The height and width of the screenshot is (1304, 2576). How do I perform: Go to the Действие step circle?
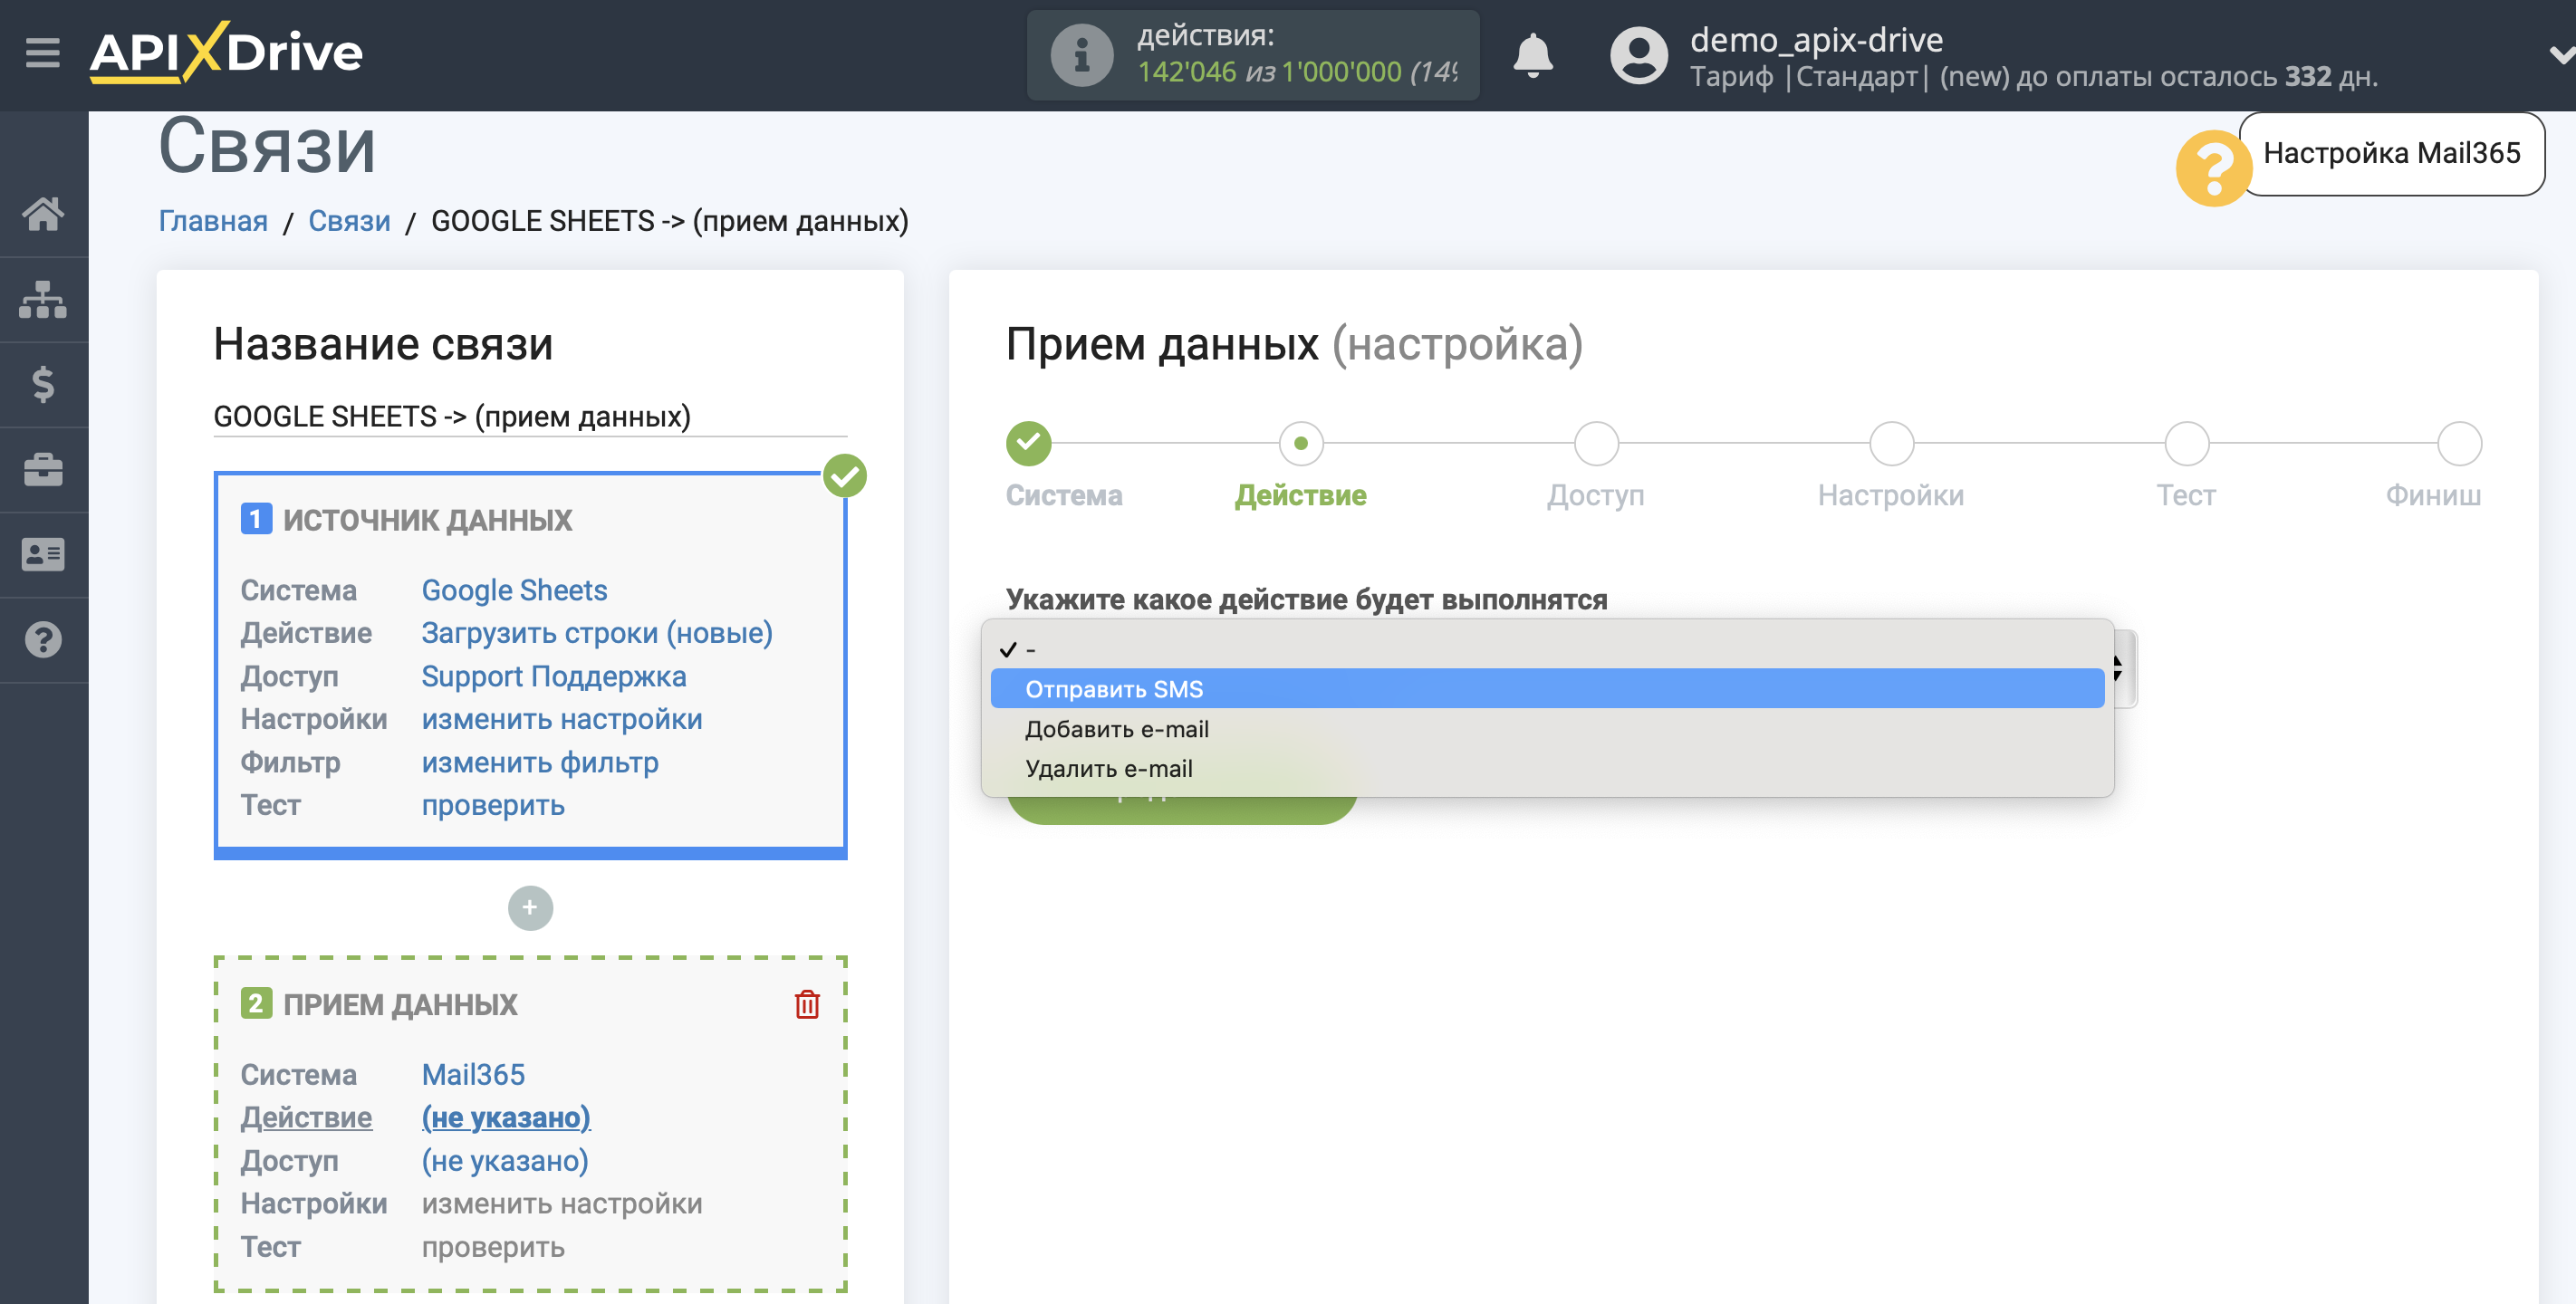[x=1300, y=443]
